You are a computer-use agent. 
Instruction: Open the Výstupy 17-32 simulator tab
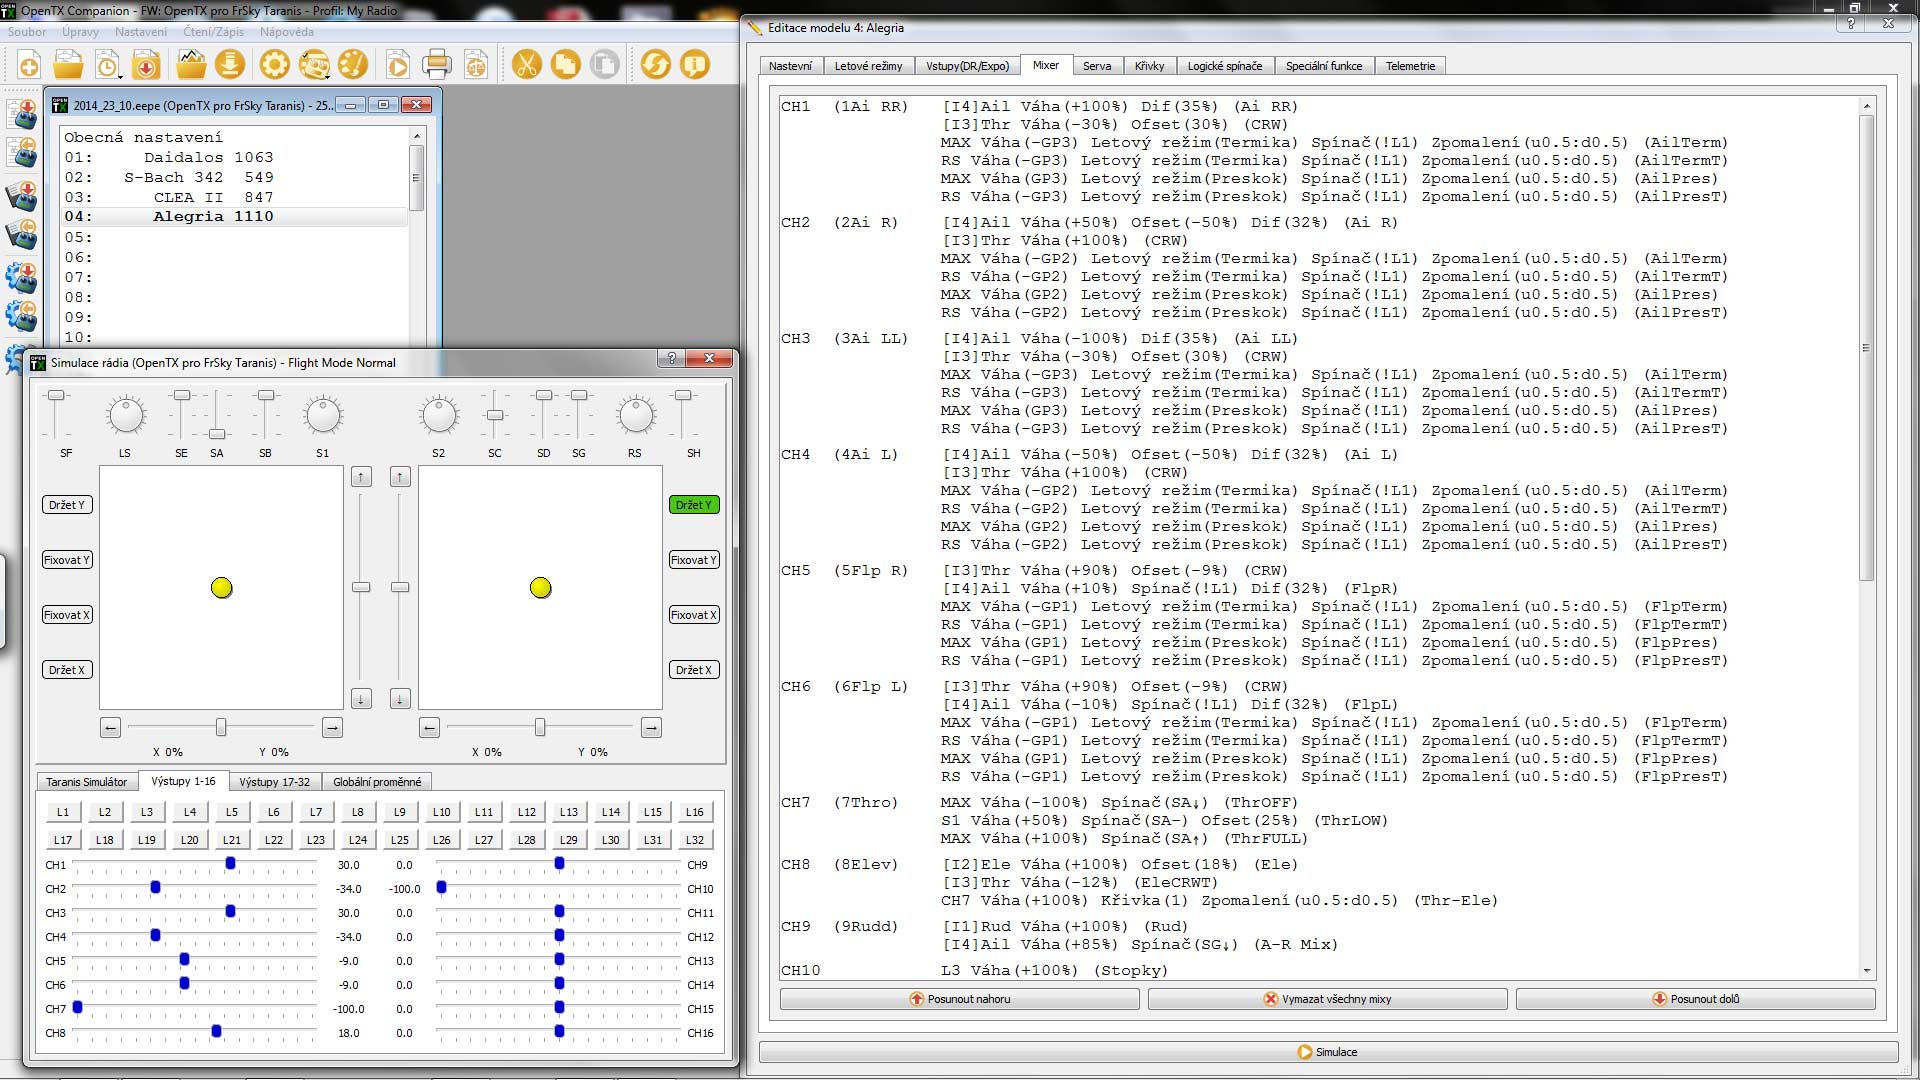pos(274,782)
